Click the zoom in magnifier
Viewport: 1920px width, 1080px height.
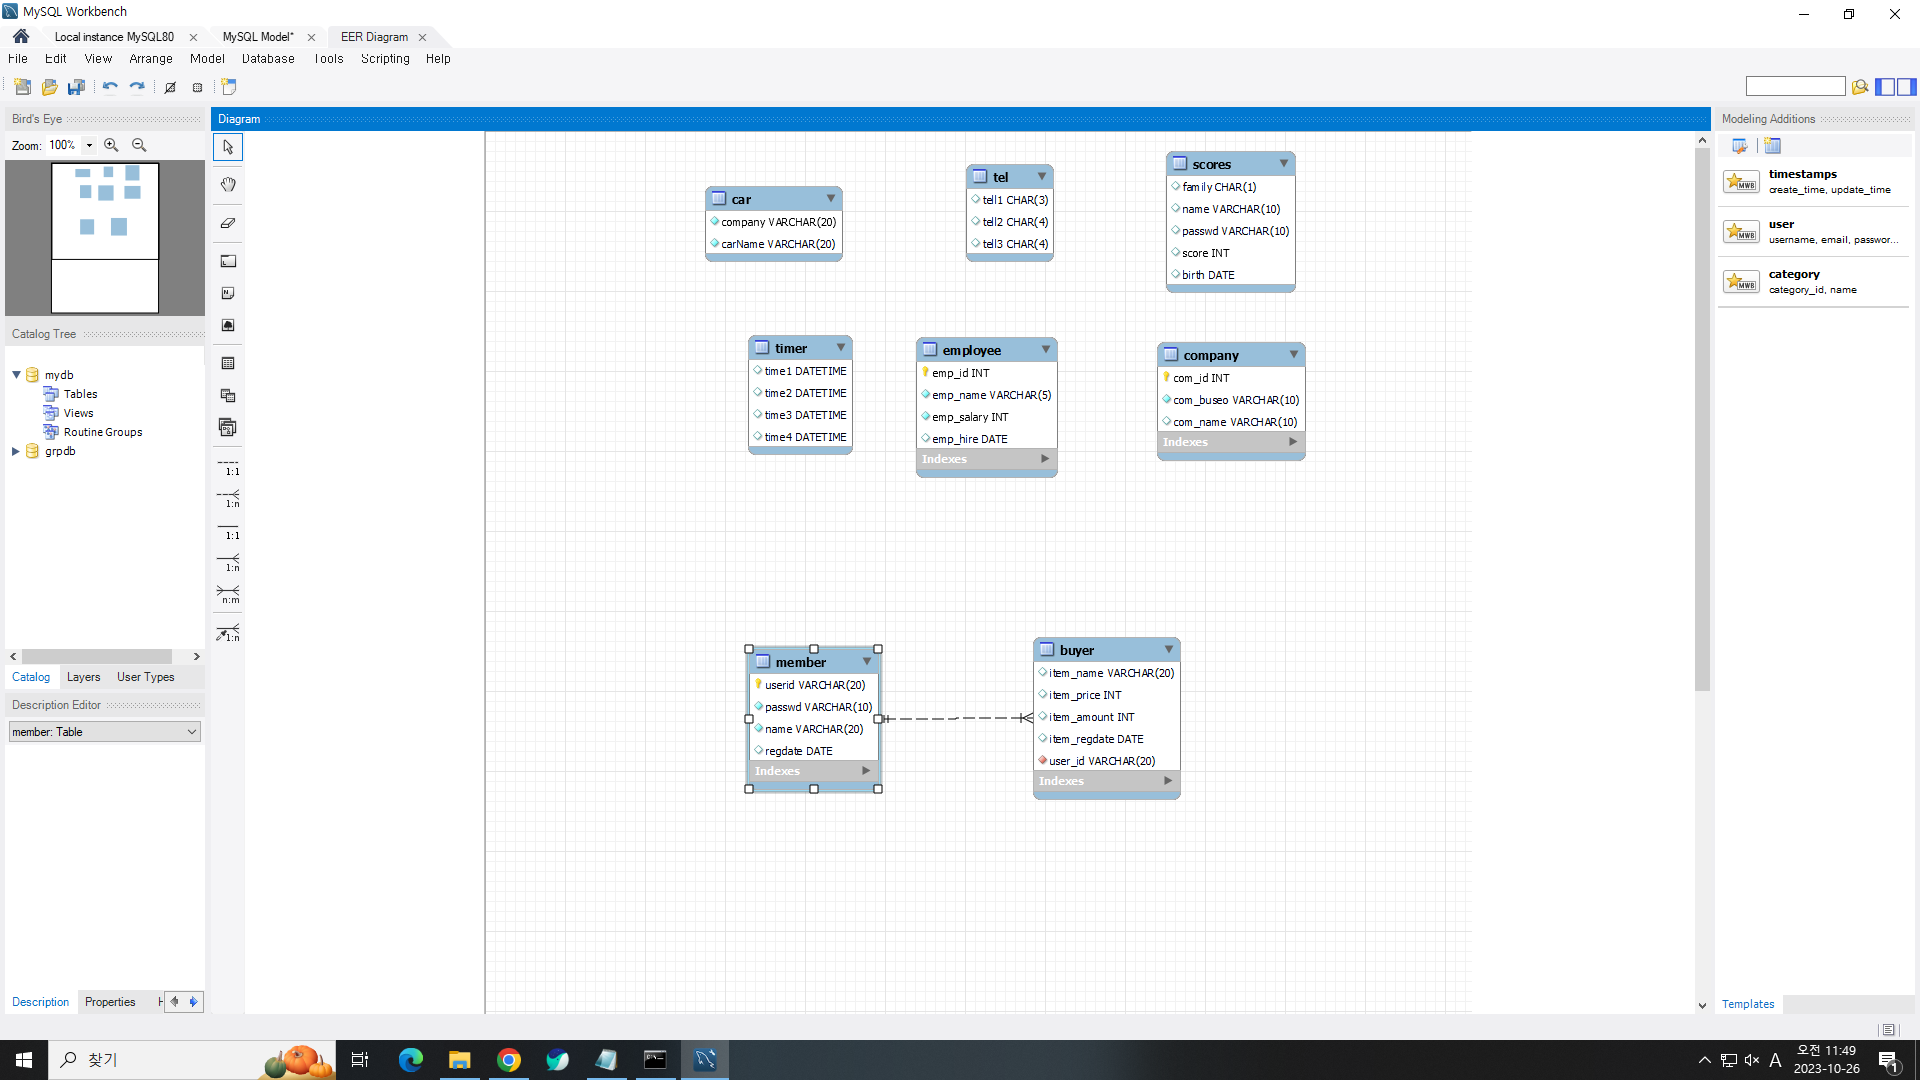tap(111, 145)
